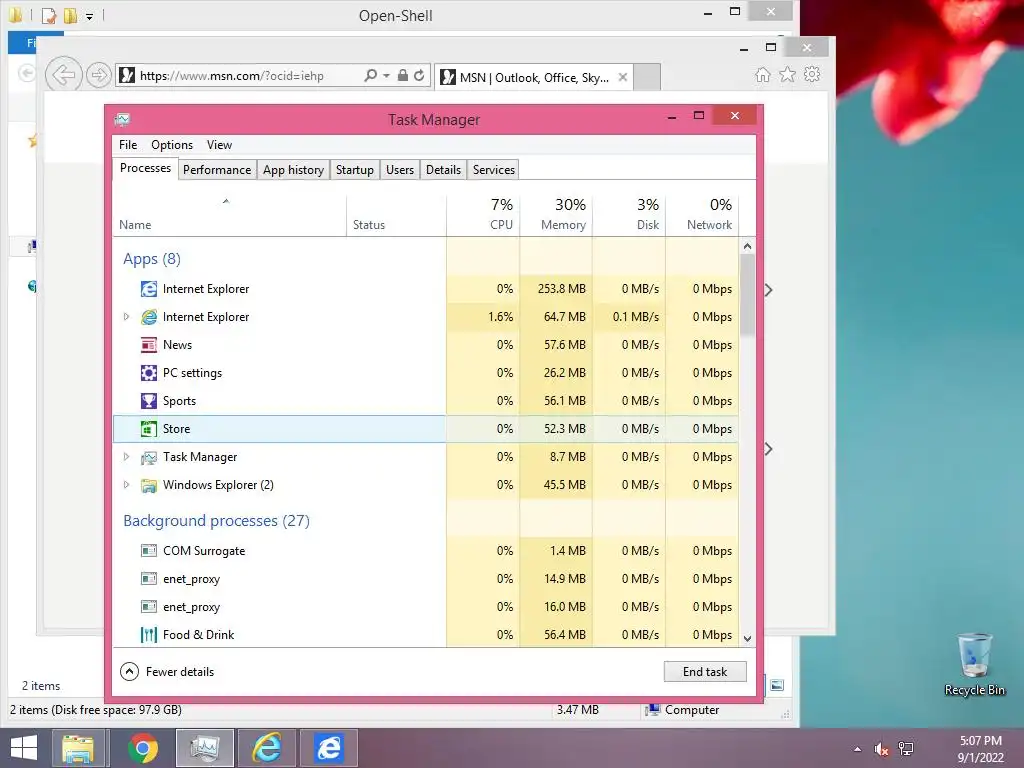Launch Google Chrome from the taskbar
Screen dimensions: 1024x768
pos(142,748)
